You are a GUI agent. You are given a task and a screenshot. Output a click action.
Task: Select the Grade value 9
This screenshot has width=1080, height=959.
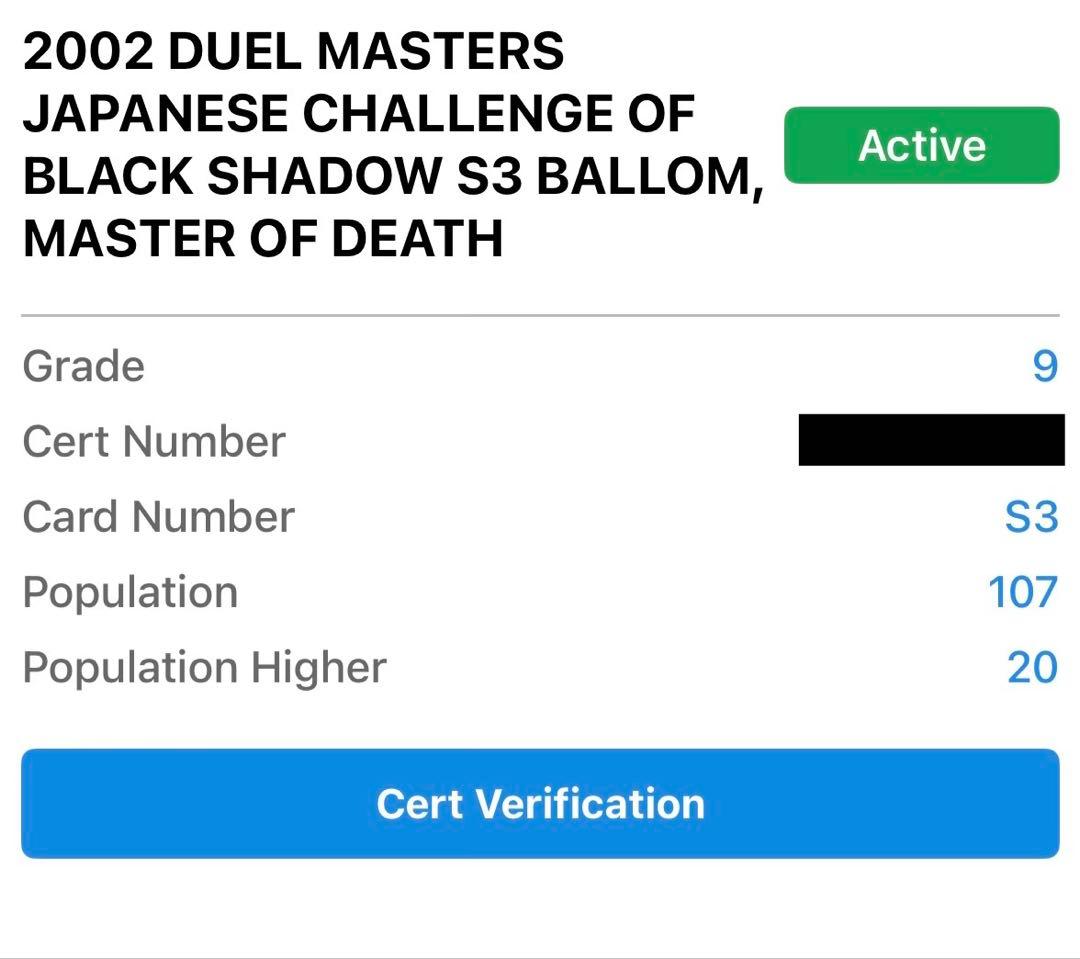pyautogui.click(x=1044, y=366)
